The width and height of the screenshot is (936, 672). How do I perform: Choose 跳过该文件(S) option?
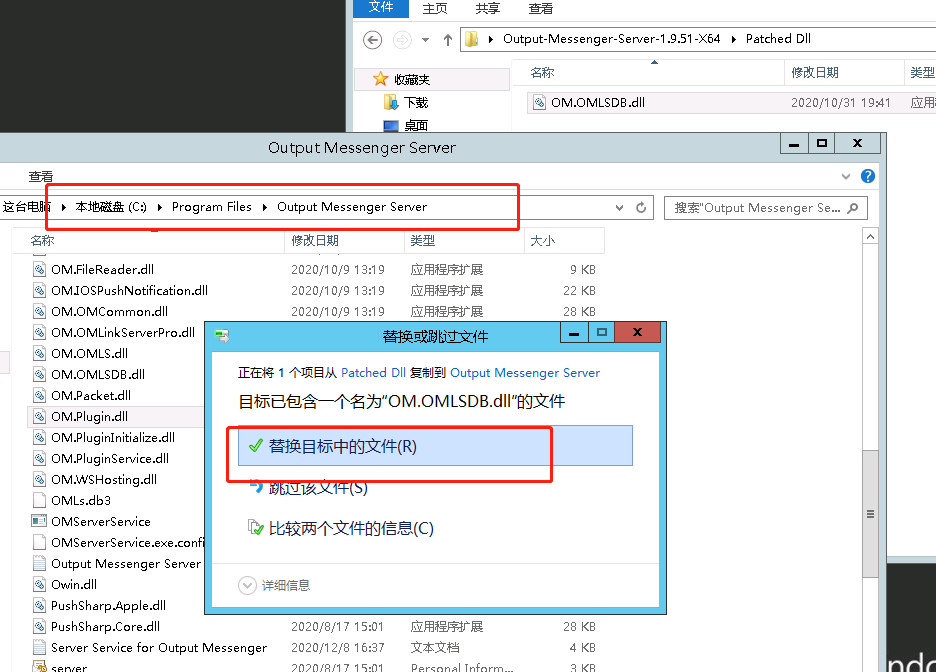coord(317,488)
